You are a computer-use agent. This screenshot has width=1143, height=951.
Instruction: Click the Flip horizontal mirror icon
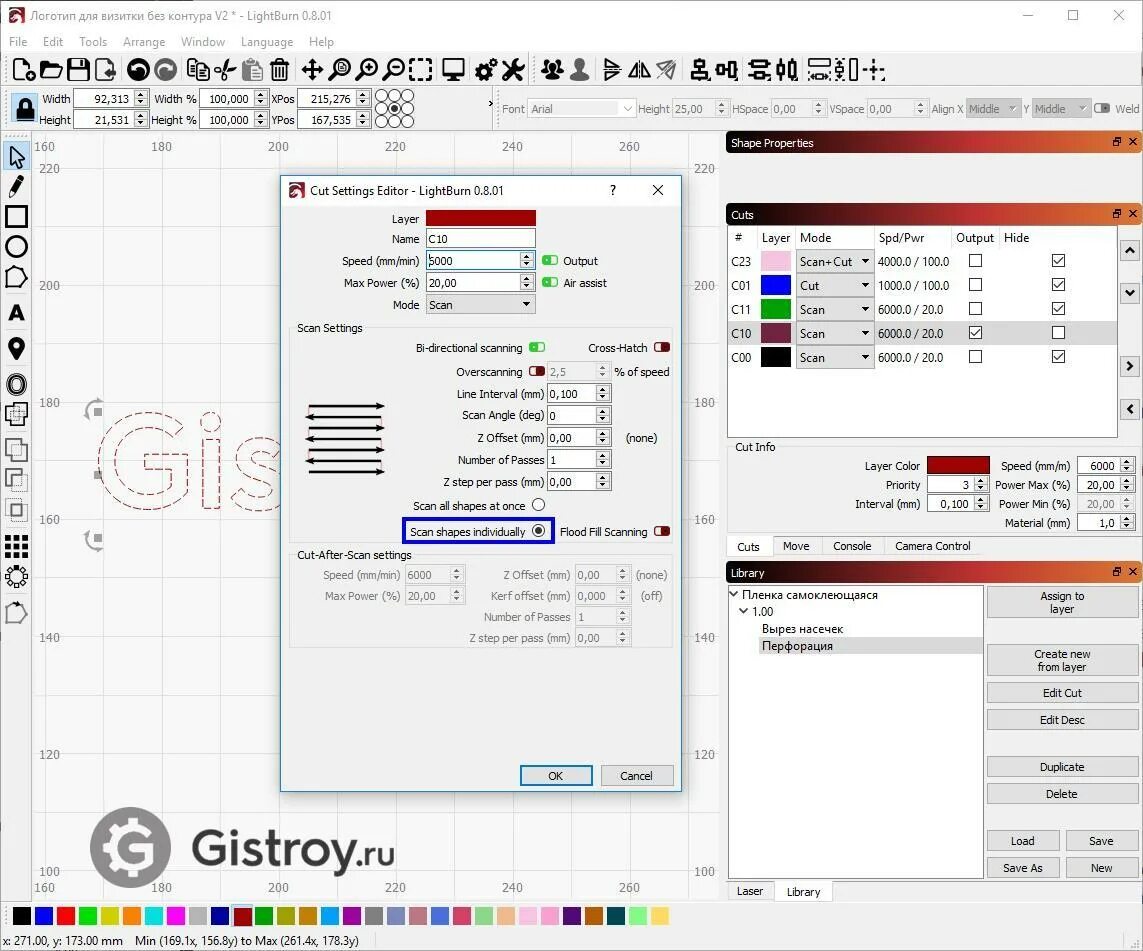pyautogui.click(x=639, y=70)
